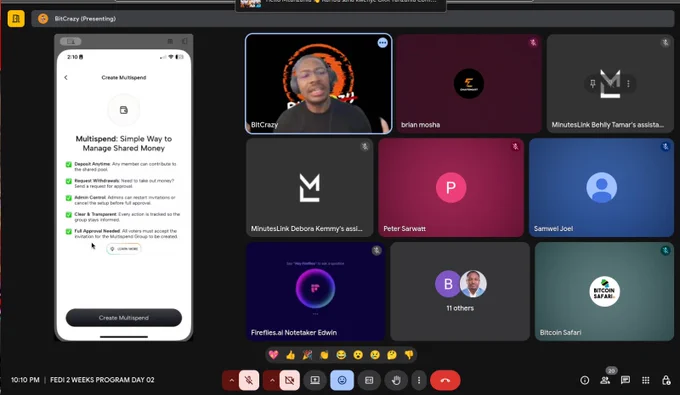Send the surprised face reaction
Image resolution: width=680 pixels, height=395 pixels.
[358, 355]
